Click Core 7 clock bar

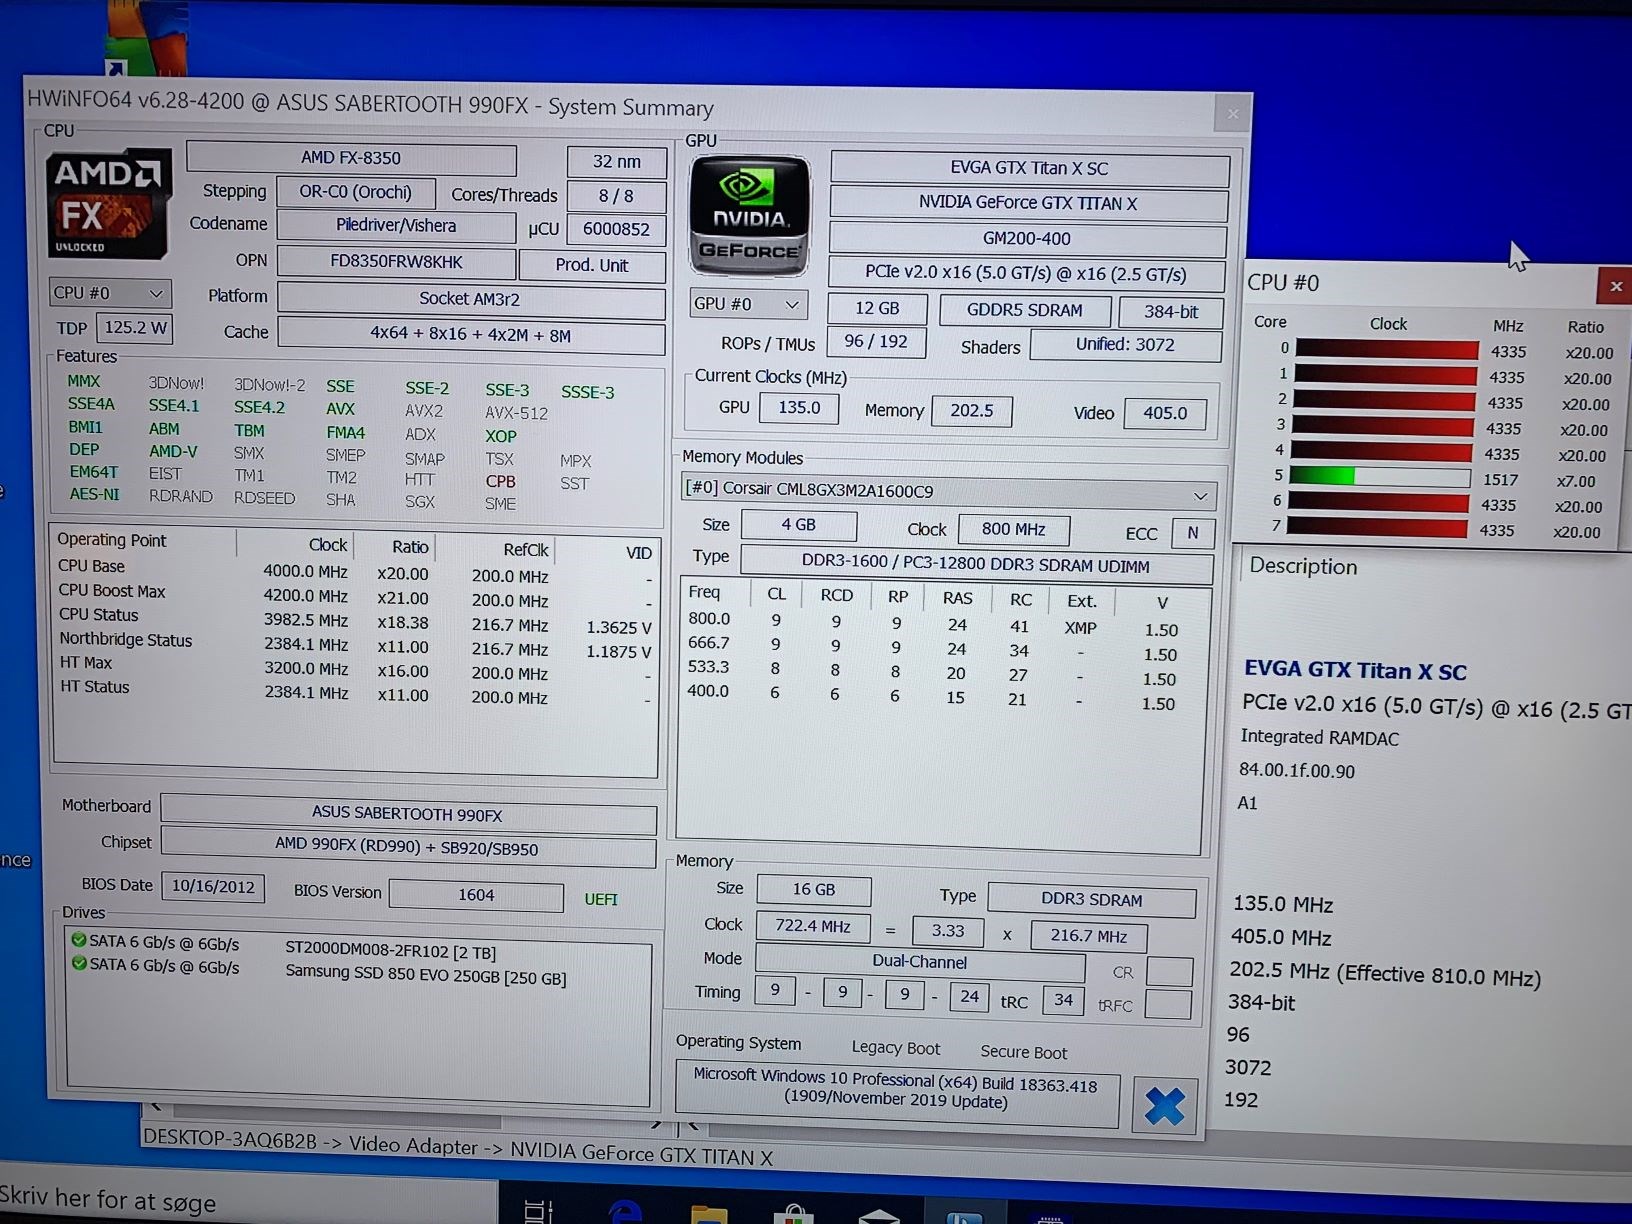point(1377,529)
